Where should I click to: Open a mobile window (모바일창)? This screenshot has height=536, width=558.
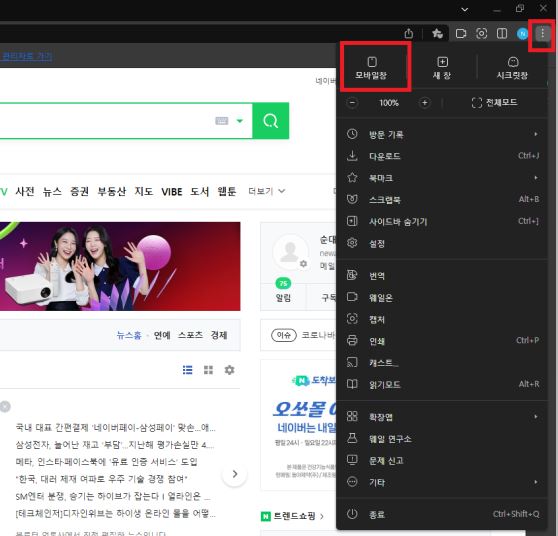click(x=371, y=68)
